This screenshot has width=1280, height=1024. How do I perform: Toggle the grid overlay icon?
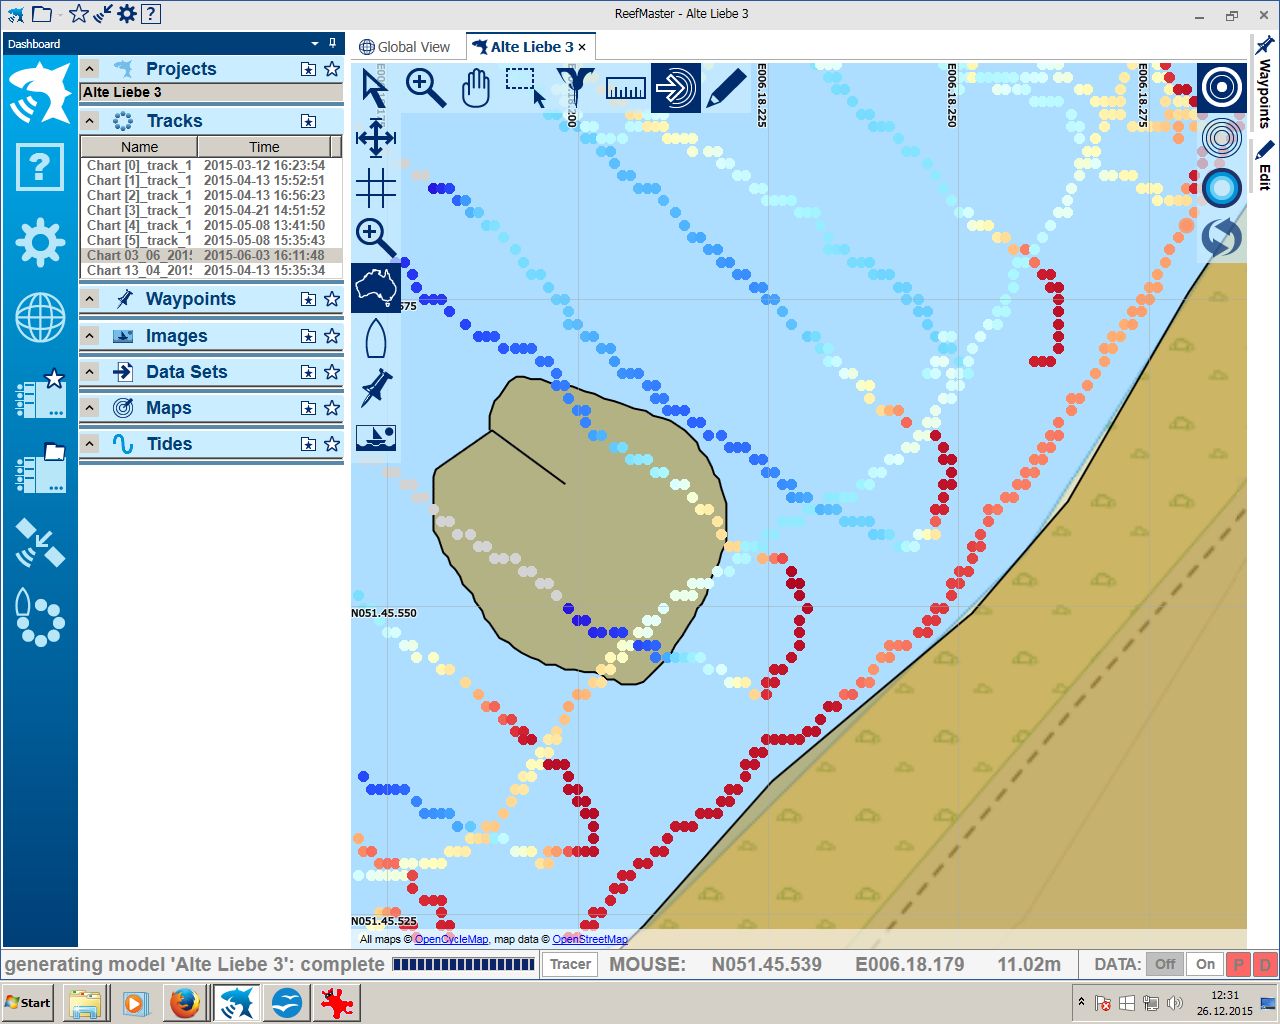point(376,187)
